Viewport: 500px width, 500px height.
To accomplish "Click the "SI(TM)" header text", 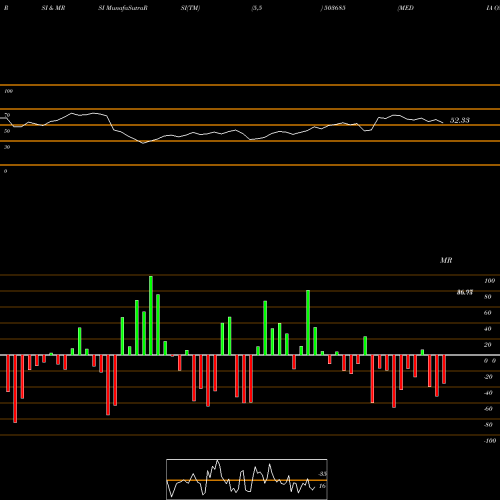I will click(x=190, y=8).
